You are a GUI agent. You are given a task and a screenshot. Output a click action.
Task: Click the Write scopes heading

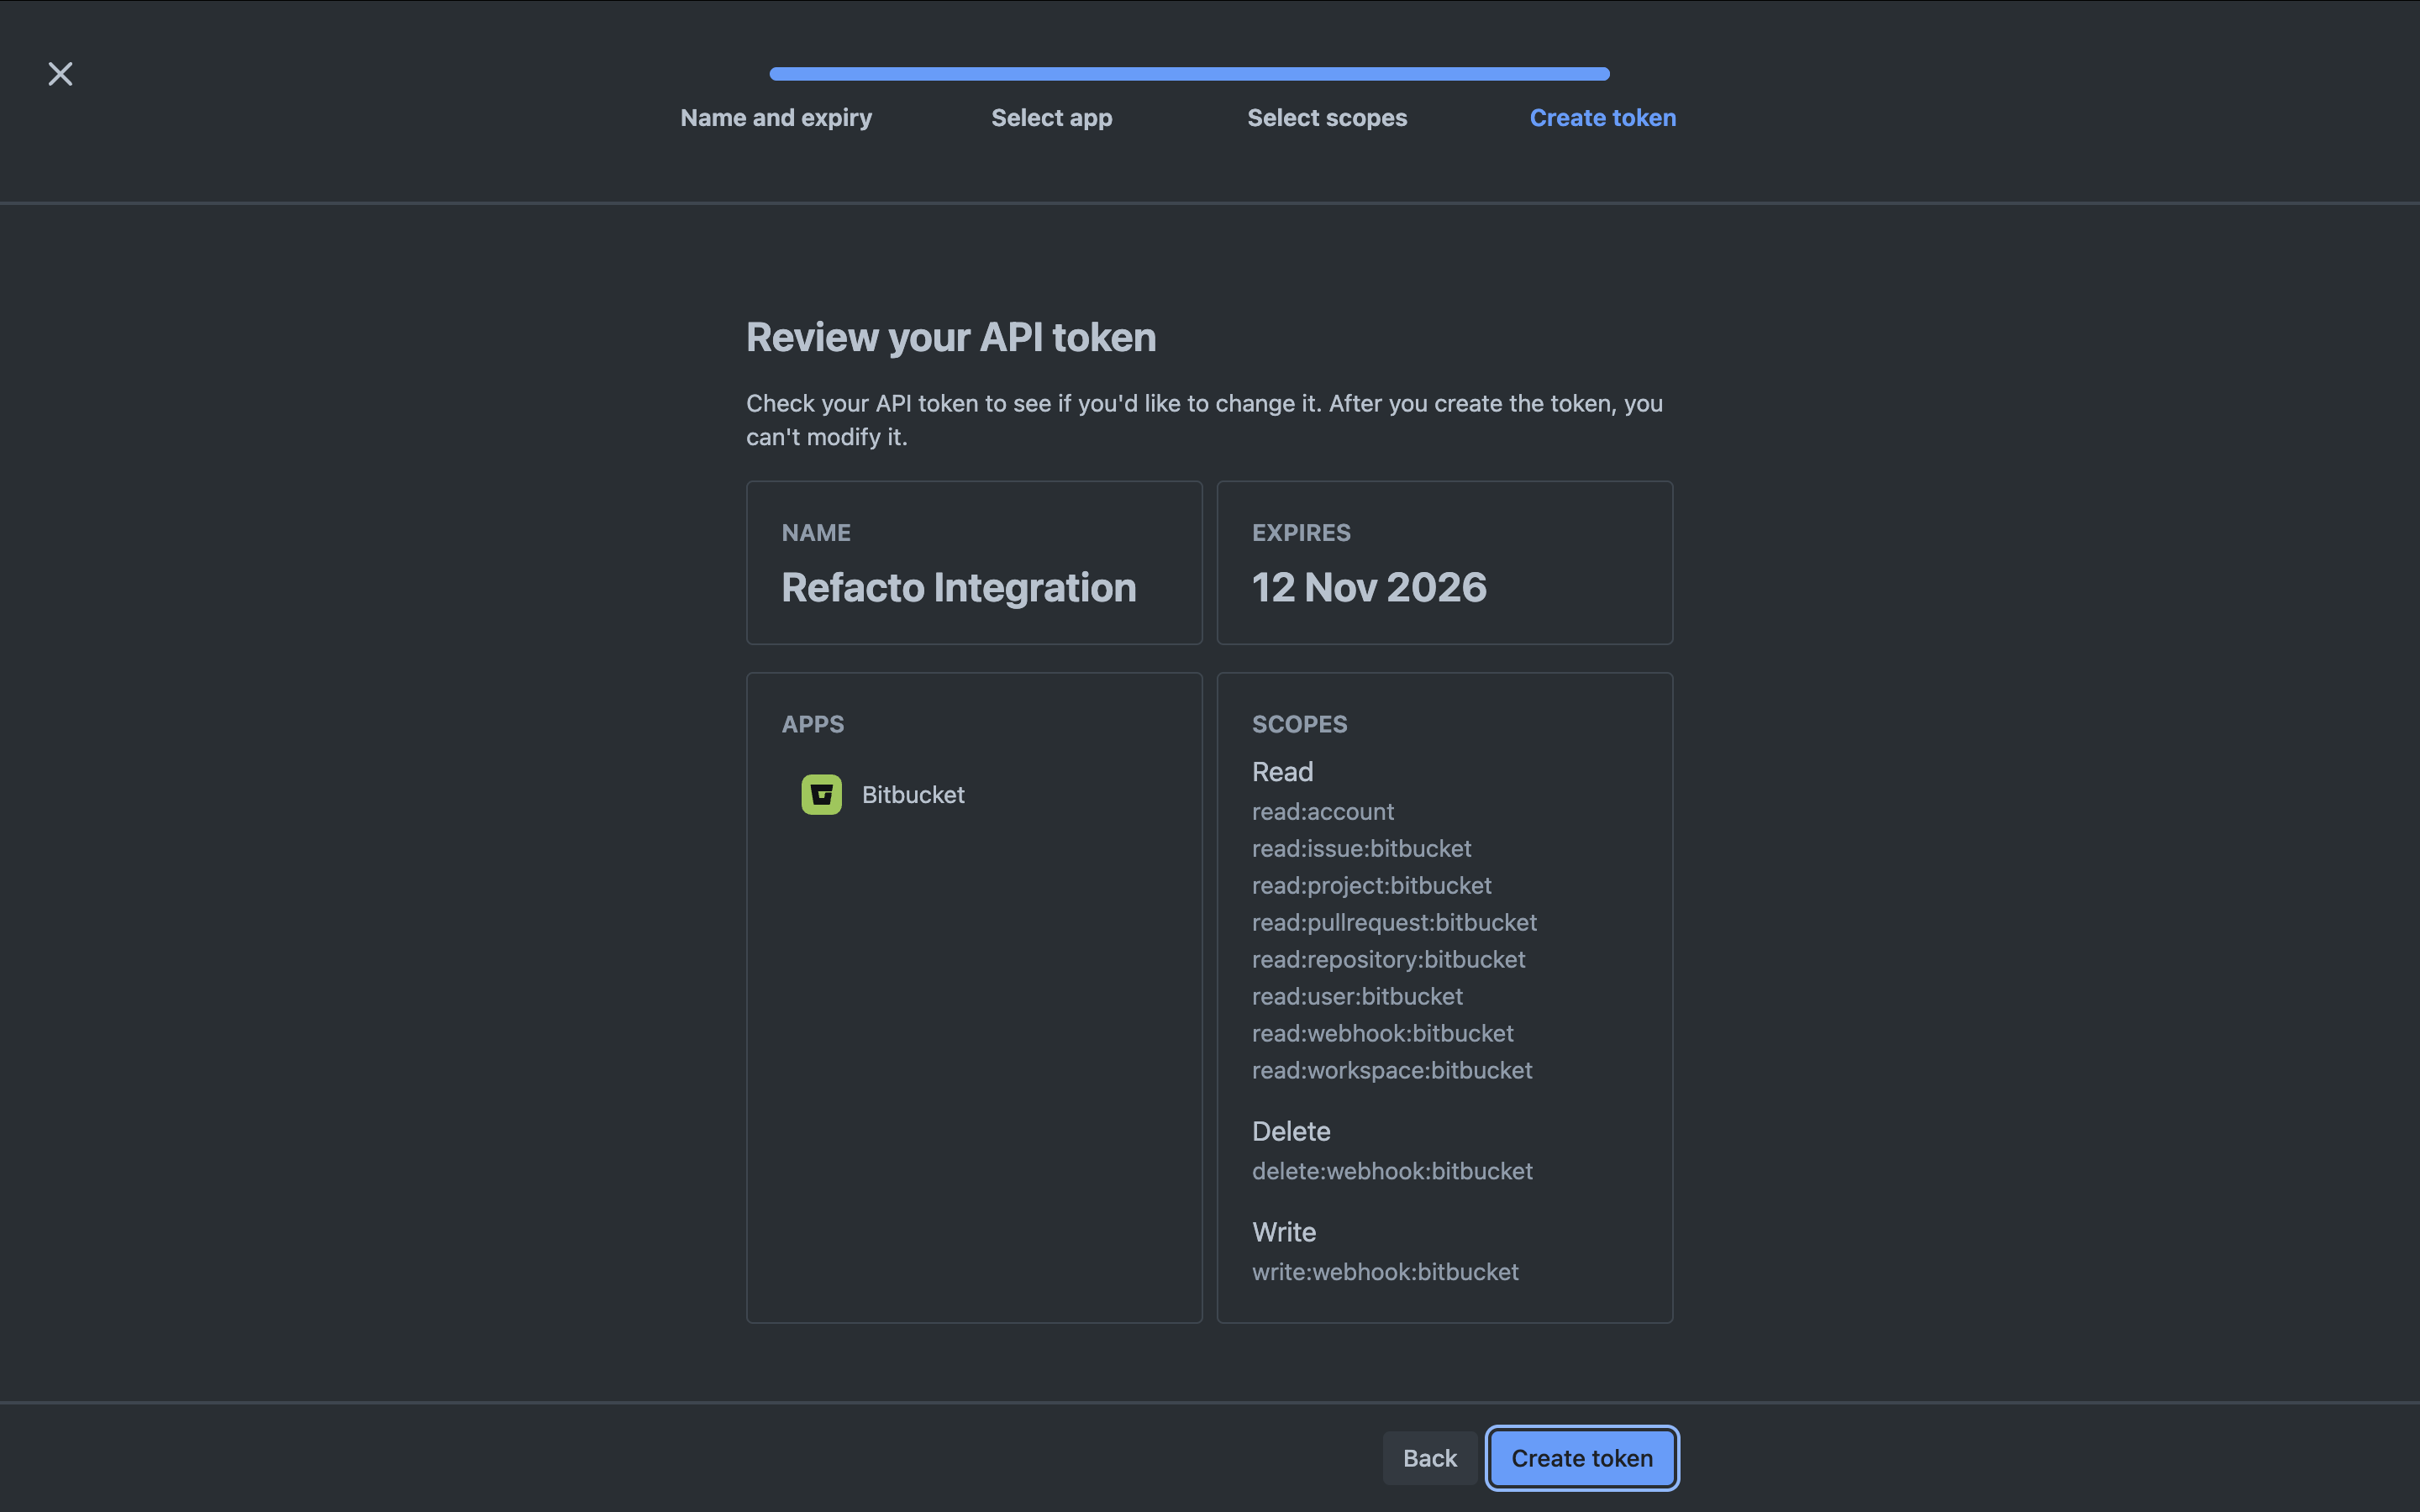[1283, 1231]
